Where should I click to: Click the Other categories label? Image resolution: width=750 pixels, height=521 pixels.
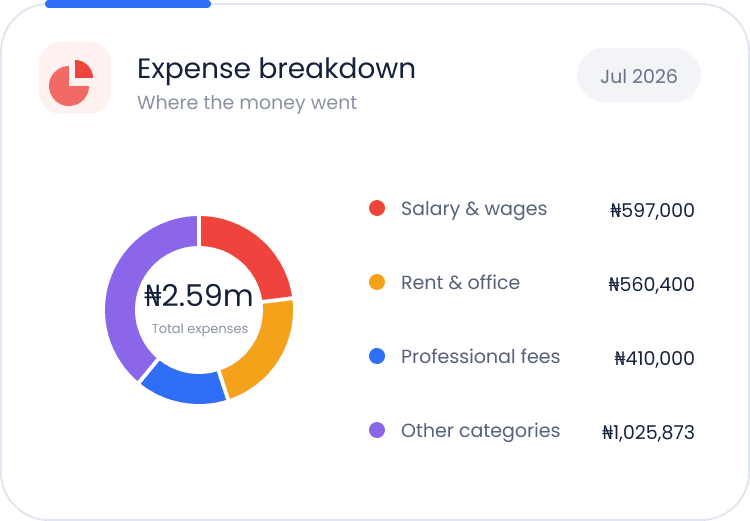(x=480, y=431)
